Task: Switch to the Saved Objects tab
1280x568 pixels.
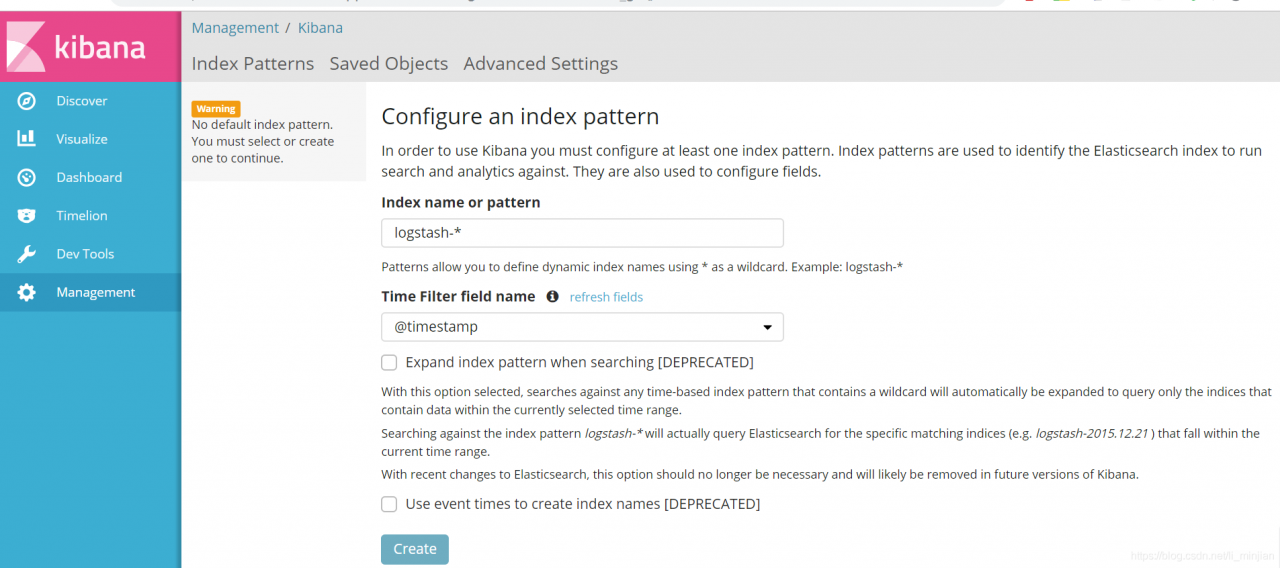Action: point(388,63)
